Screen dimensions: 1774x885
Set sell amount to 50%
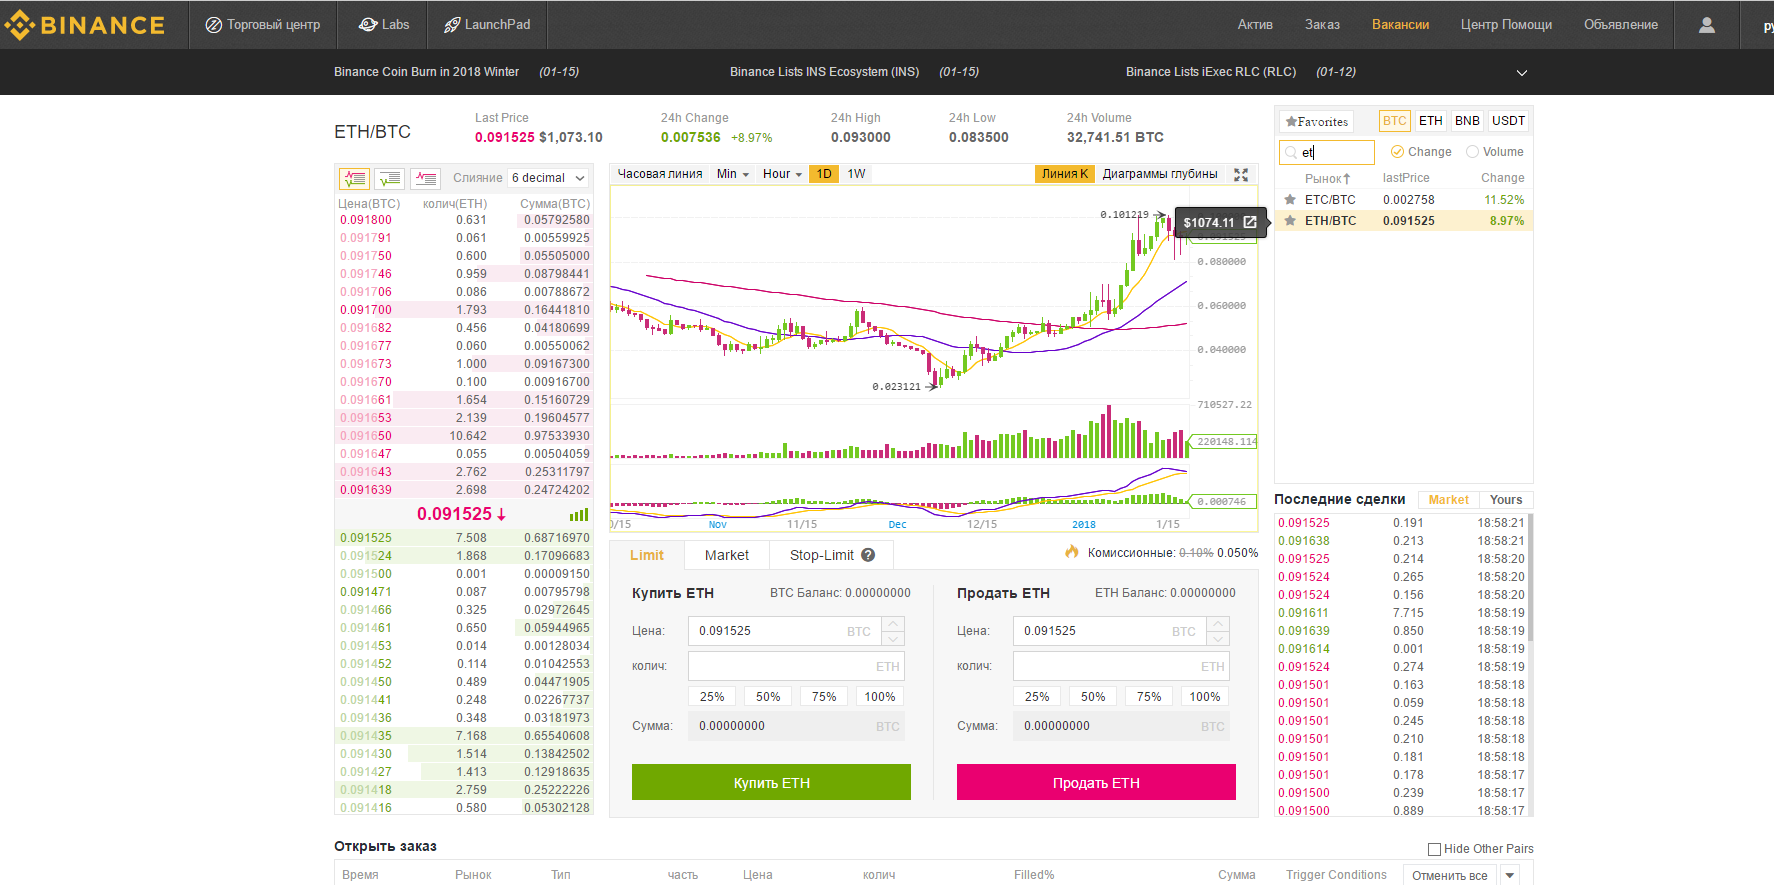tap(1093, 697)
